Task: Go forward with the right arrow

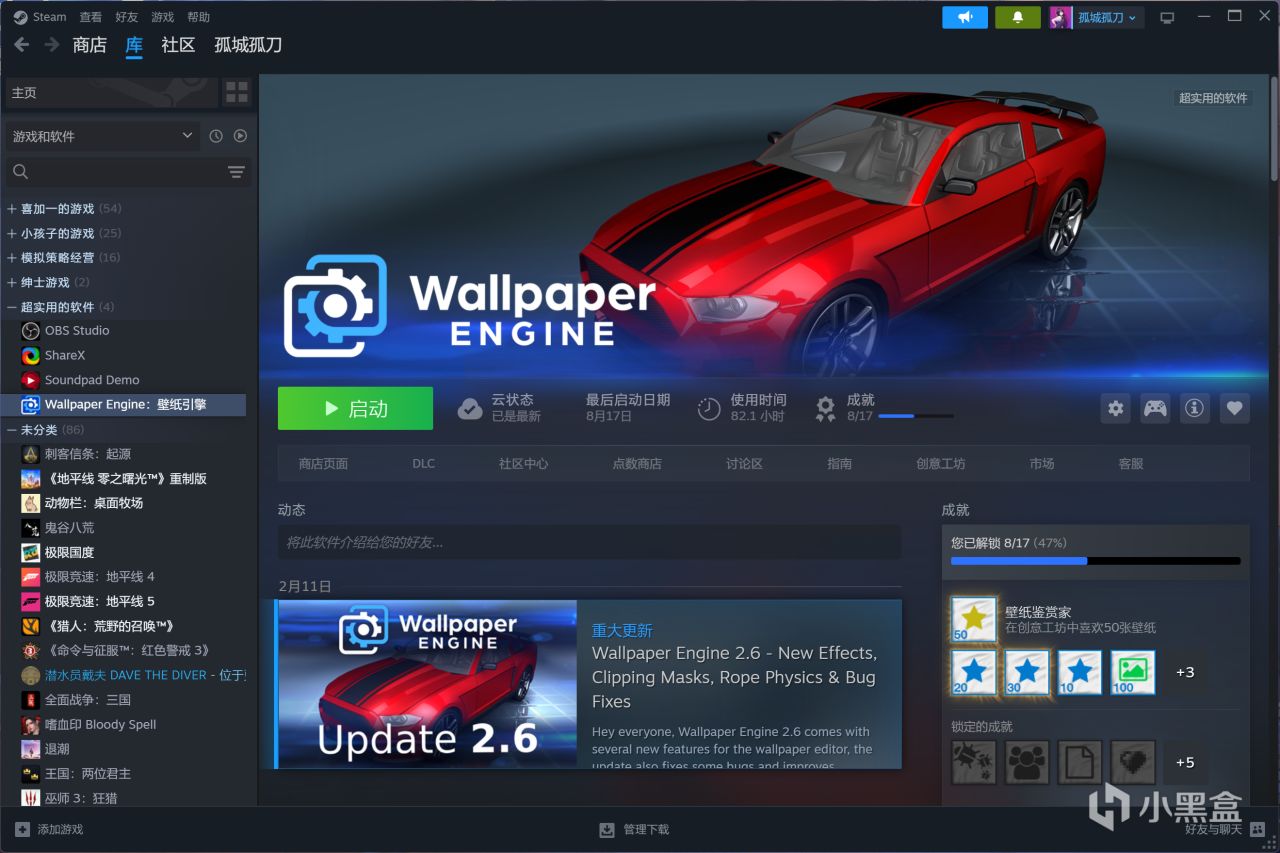Action: [50, 45]
